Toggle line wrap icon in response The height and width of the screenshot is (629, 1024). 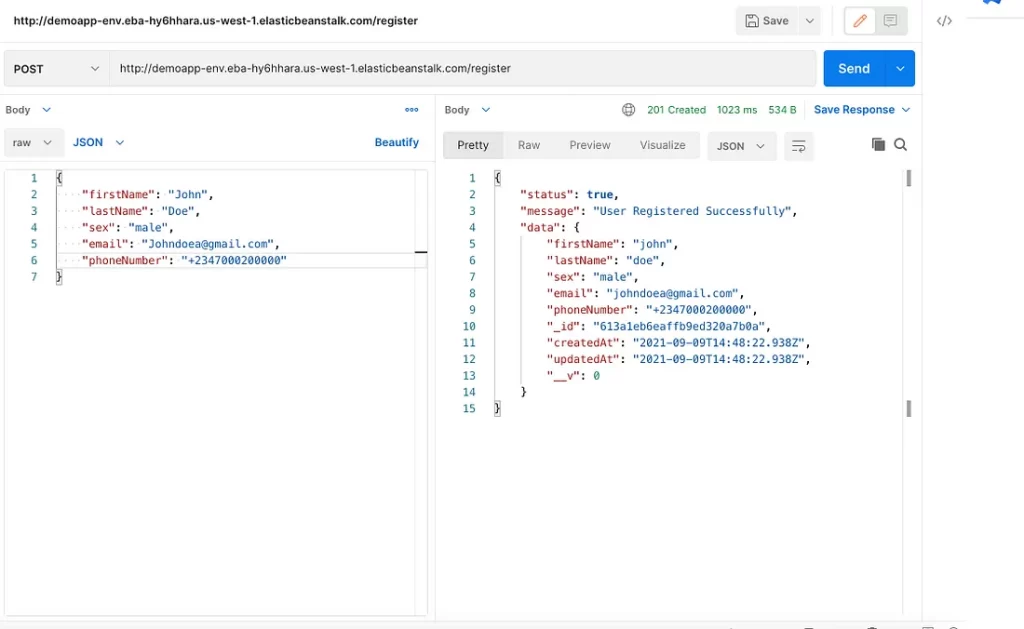click(798, 146)
